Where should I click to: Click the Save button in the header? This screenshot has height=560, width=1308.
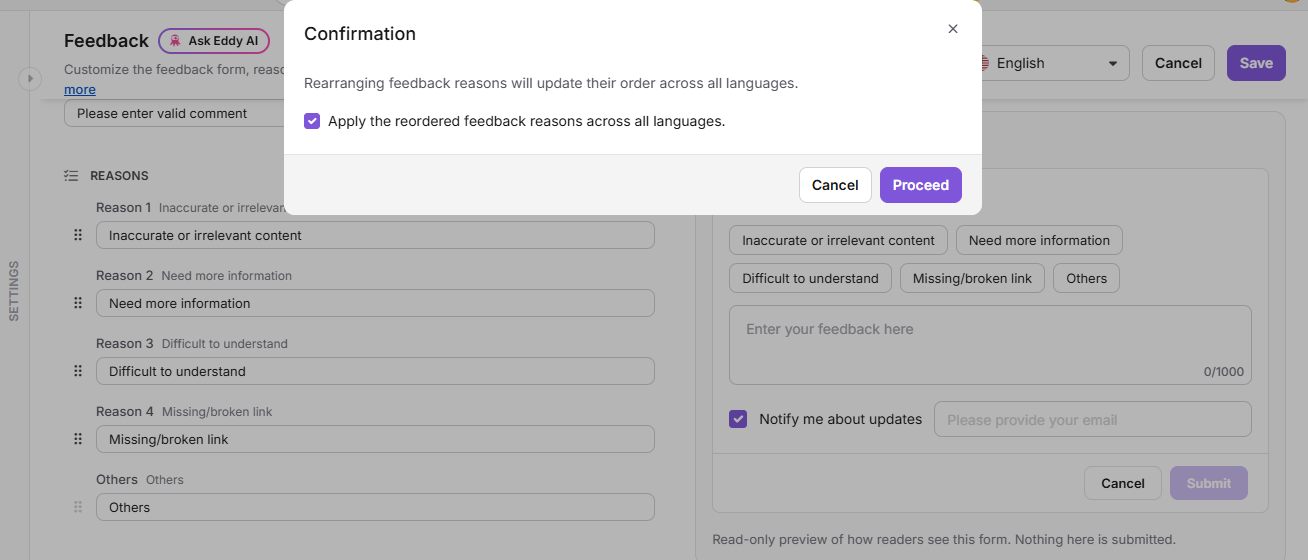[1256, 63]
